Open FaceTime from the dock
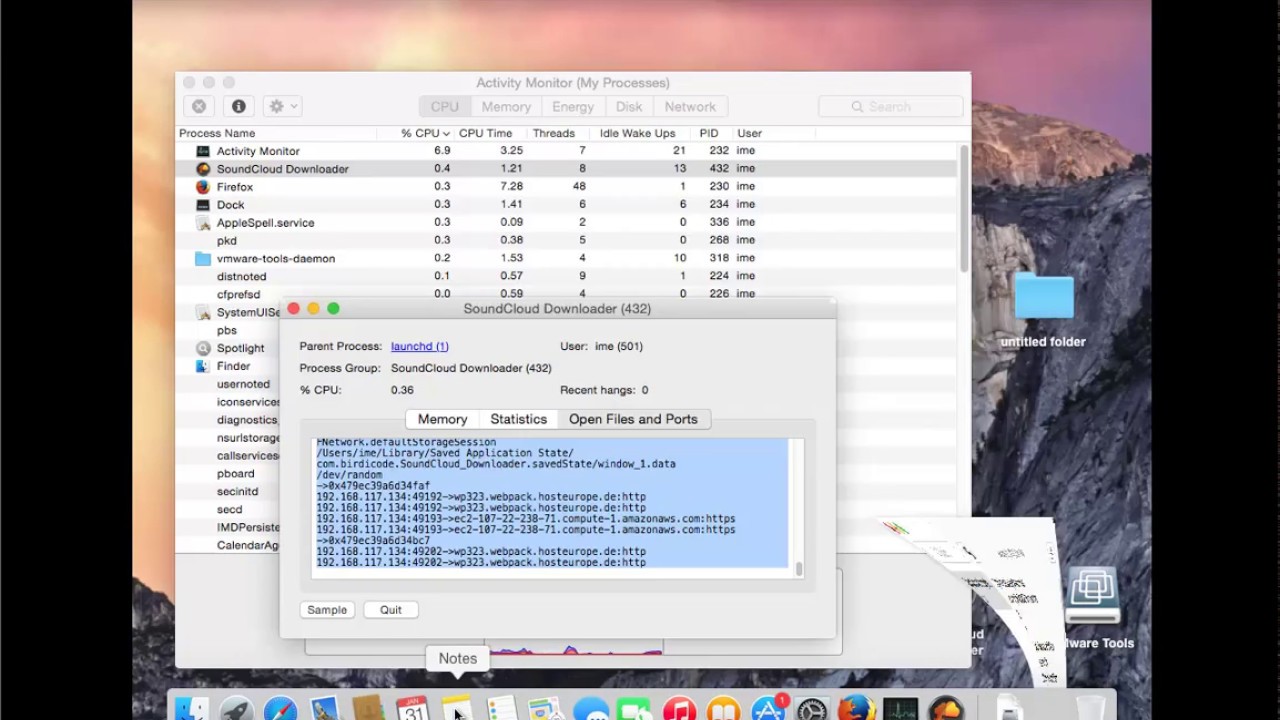 [x=635, y=709]
